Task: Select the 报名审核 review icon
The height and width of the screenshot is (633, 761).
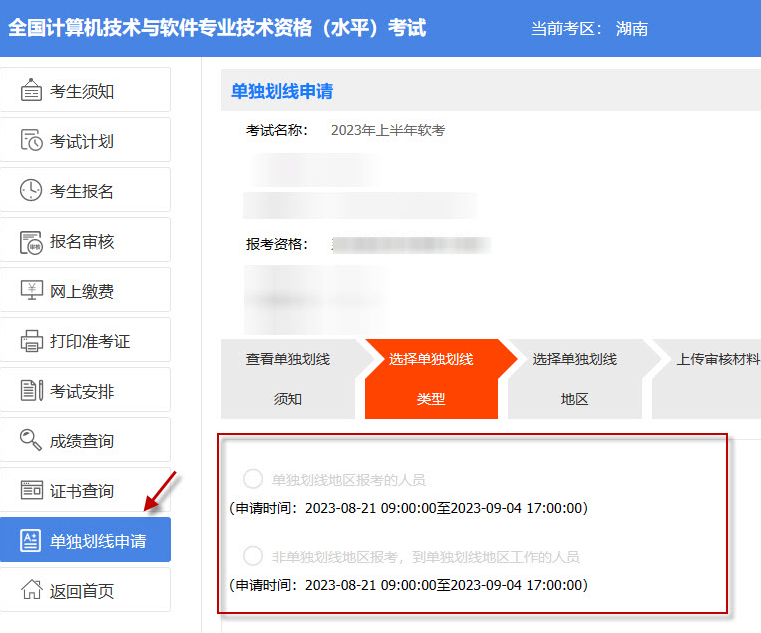Action: (x=32, y=241)
